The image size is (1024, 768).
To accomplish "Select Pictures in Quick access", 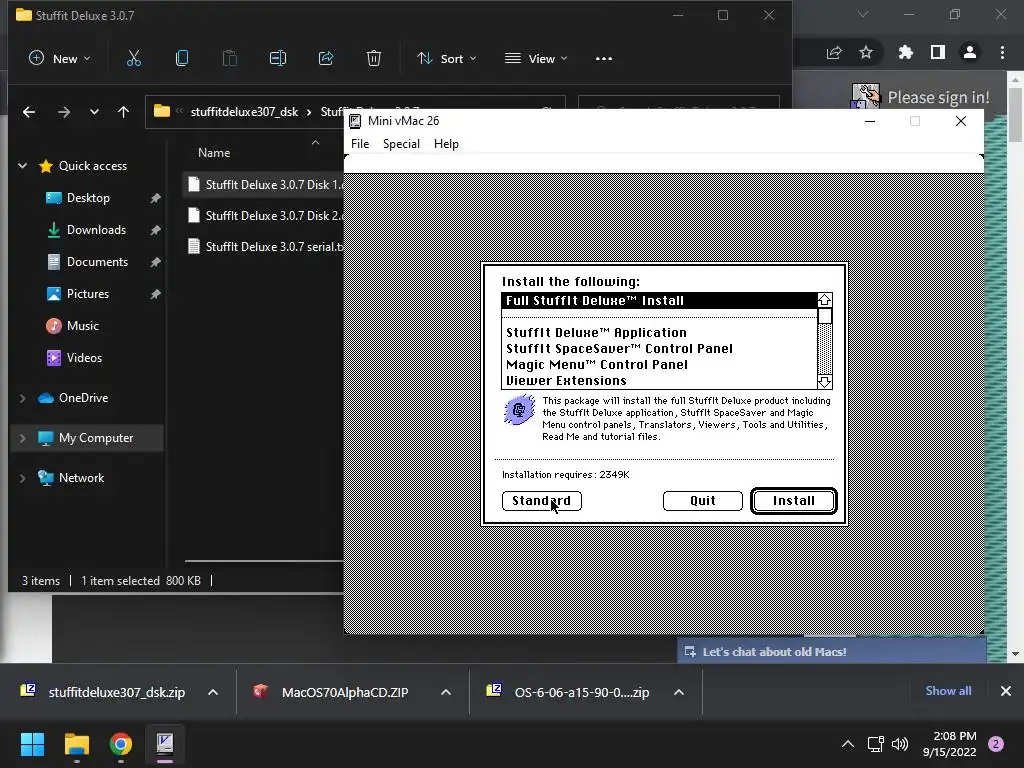I will click(x=88, y=294).
